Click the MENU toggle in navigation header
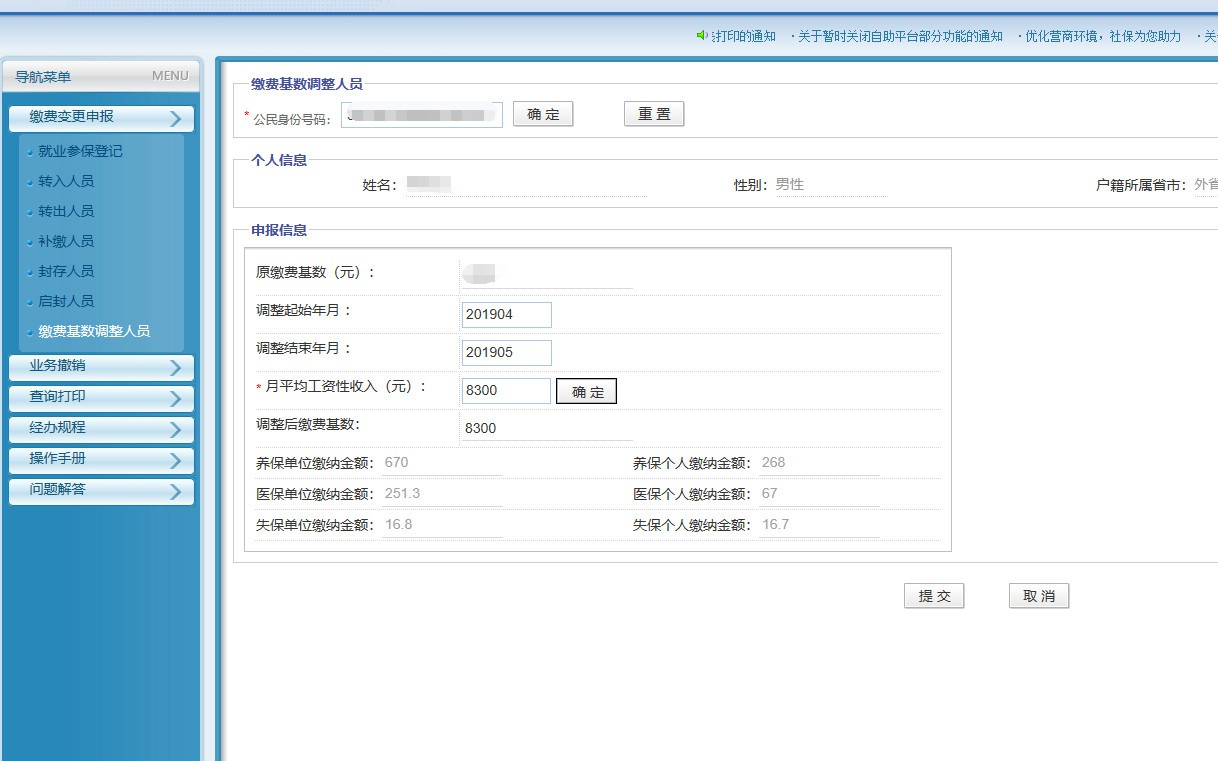 pos(169,75)
